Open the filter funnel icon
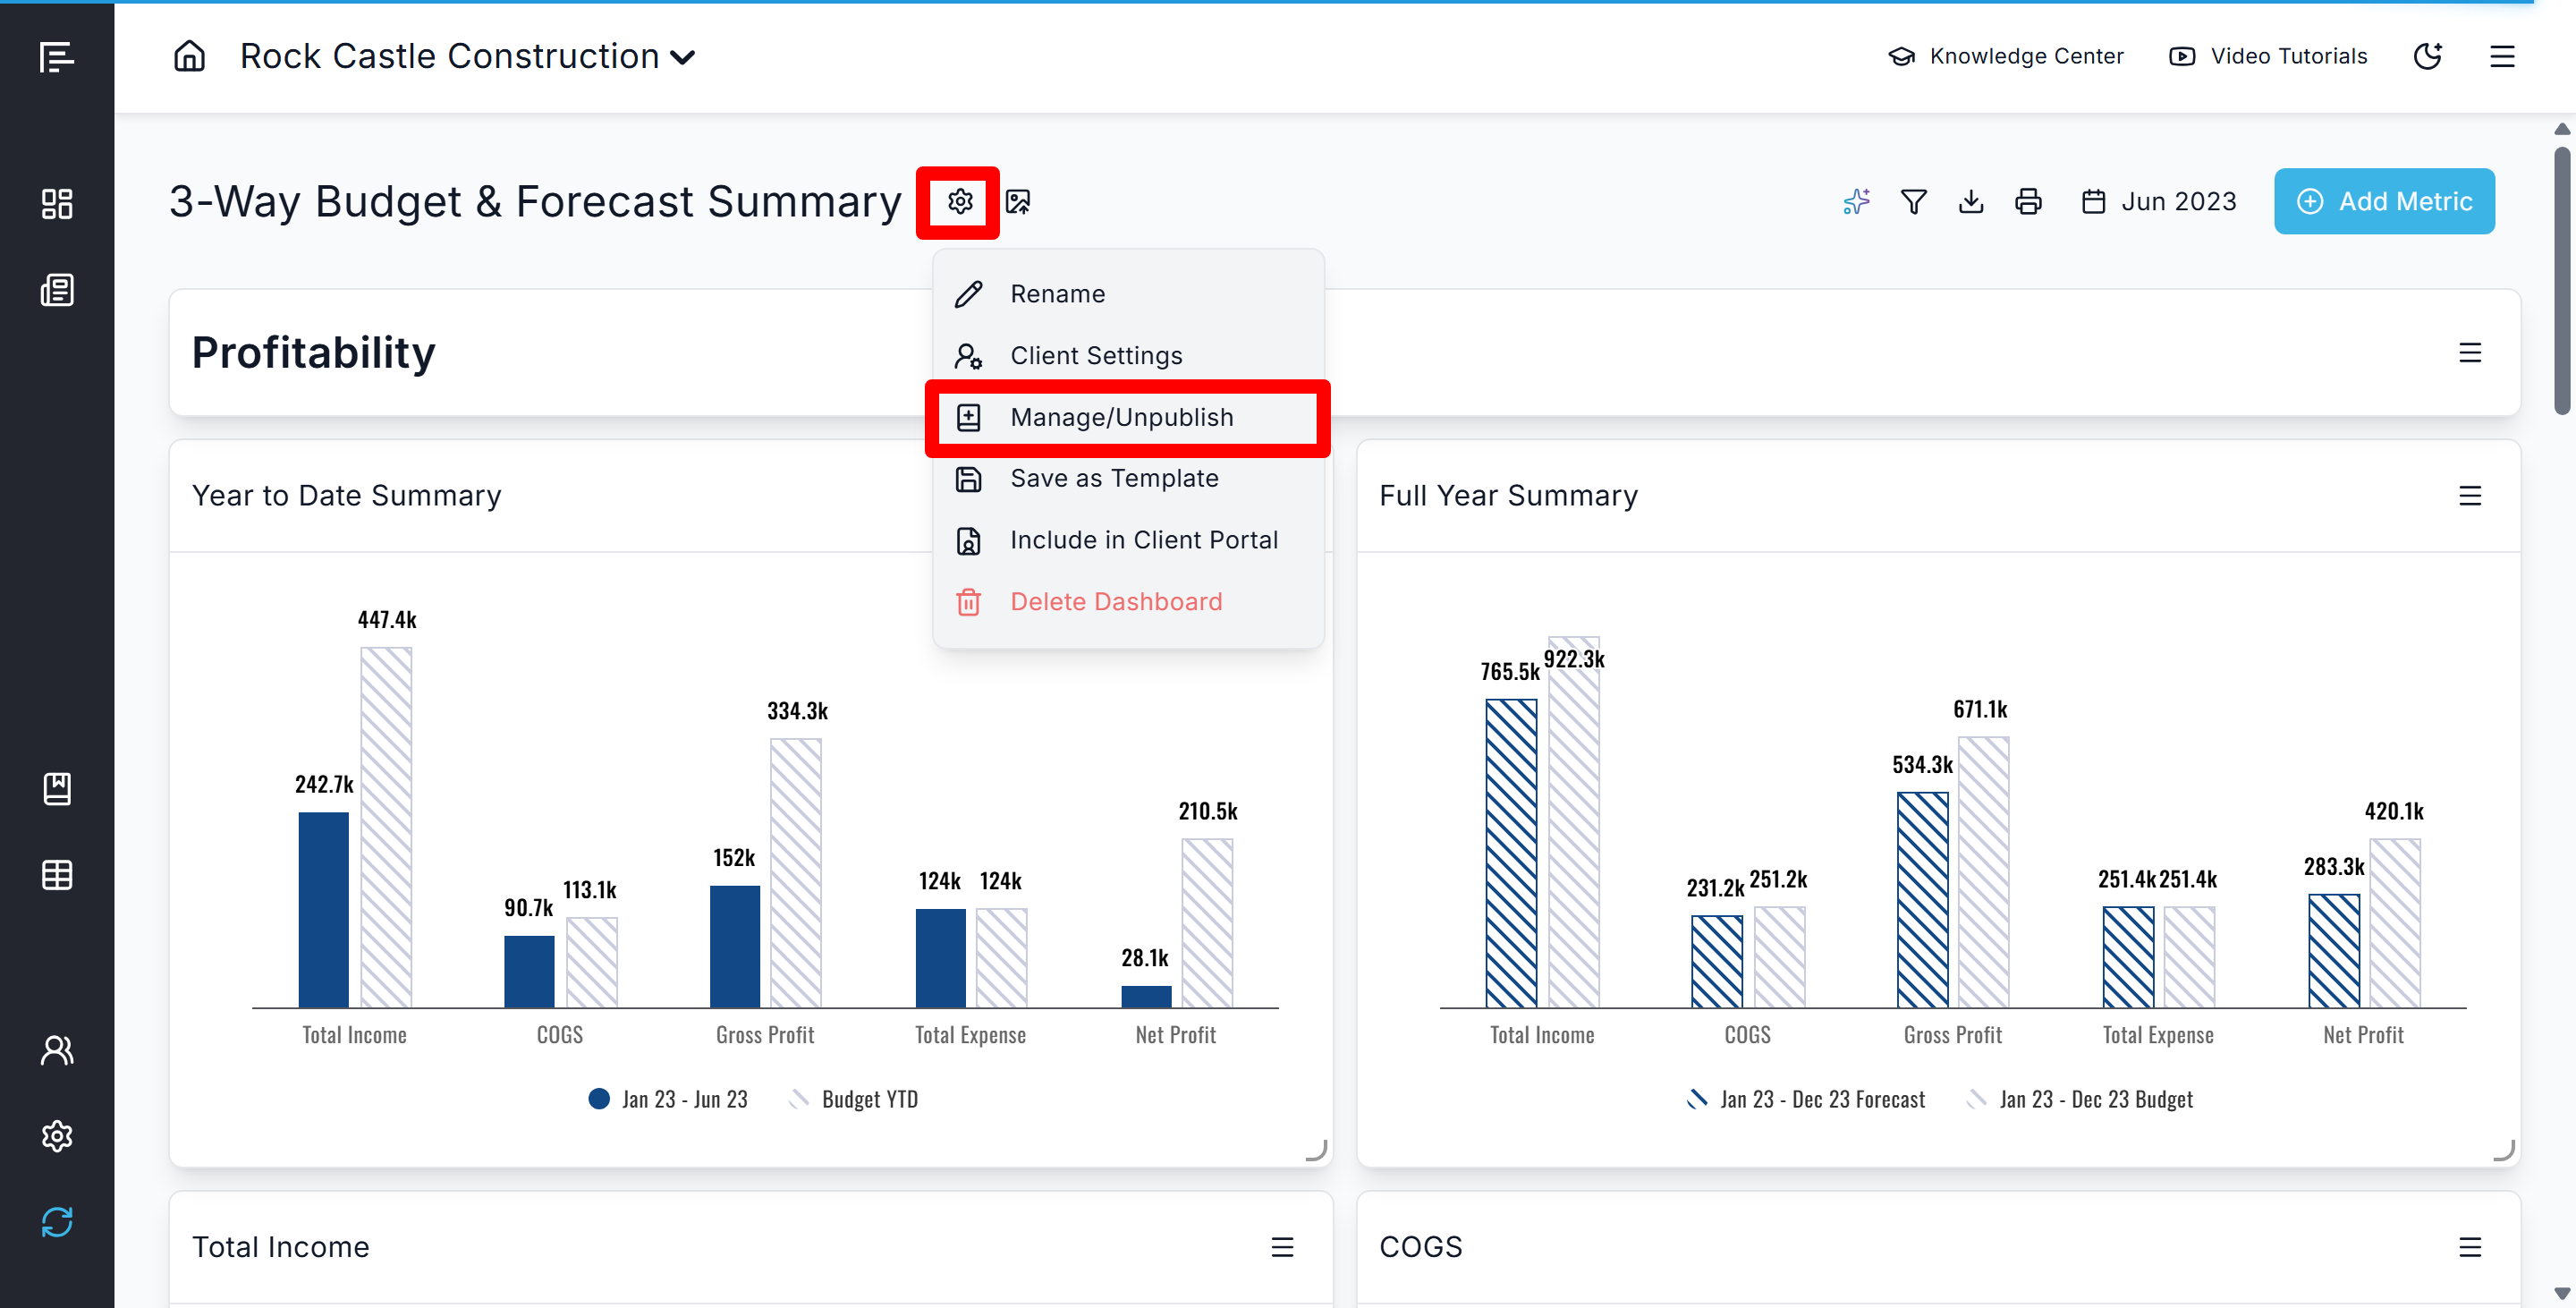This screenshot has width=2576, height=1308. click(x=1913, y=202)
